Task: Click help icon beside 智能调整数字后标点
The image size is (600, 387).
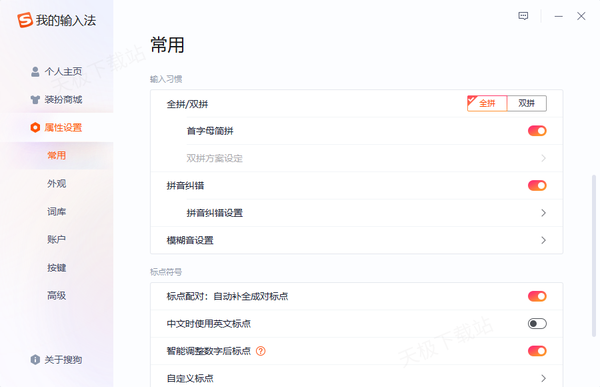Action: (x=261, y=351)
